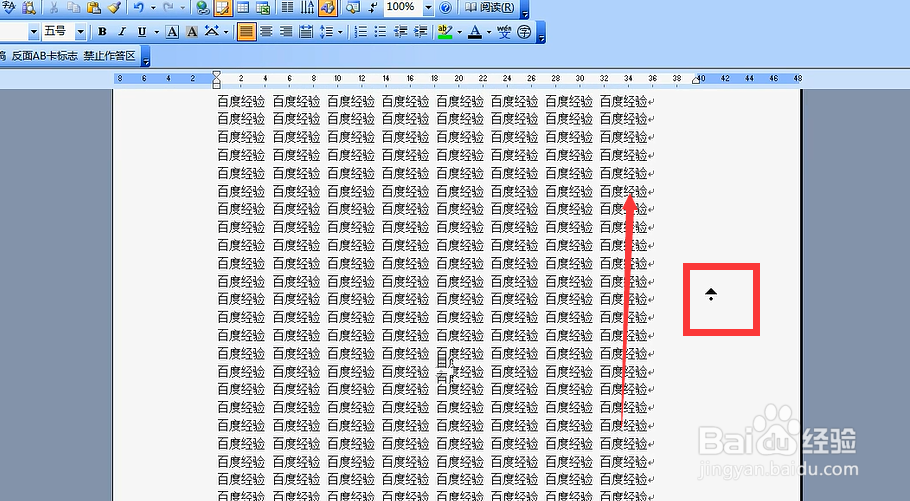Open the Document Map icon

[x=352, y=7]
